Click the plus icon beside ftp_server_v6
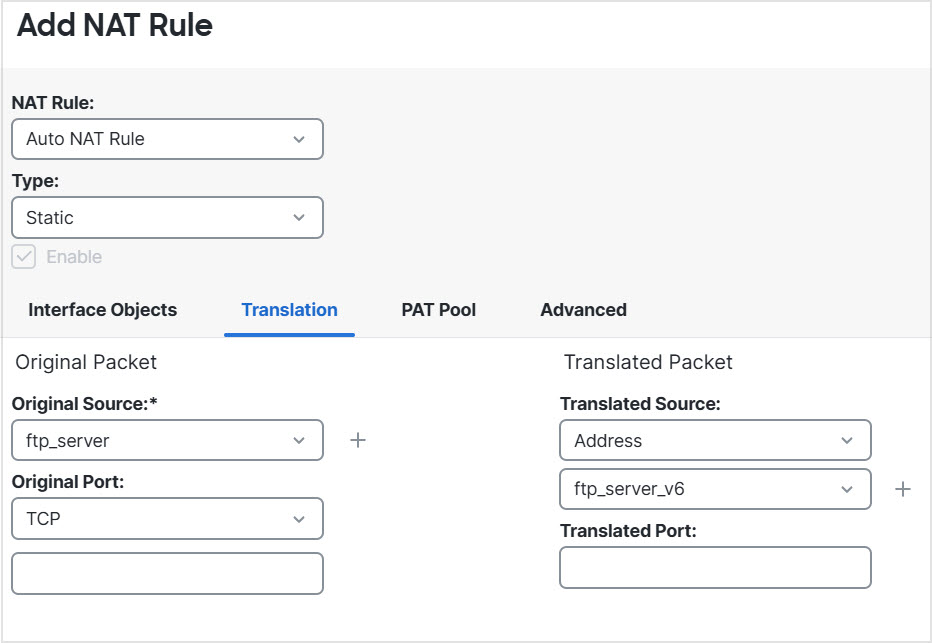 pyautogui.click(x=902, y=489)
